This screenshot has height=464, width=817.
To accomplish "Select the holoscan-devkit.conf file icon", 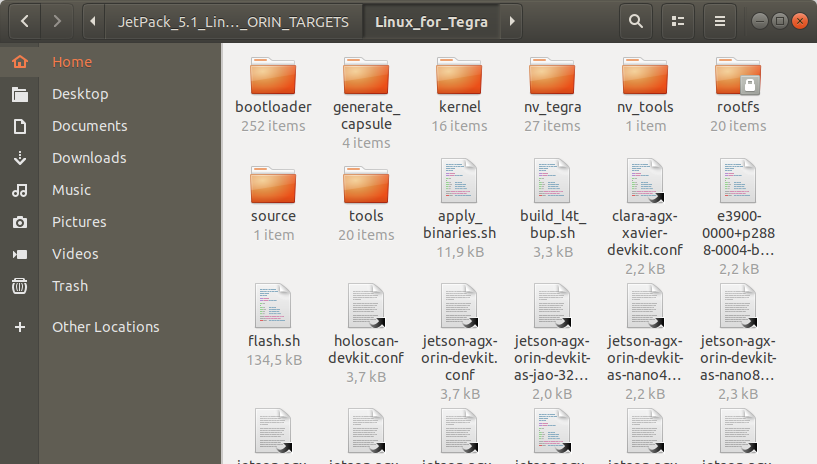I will [x=366, y=306].
